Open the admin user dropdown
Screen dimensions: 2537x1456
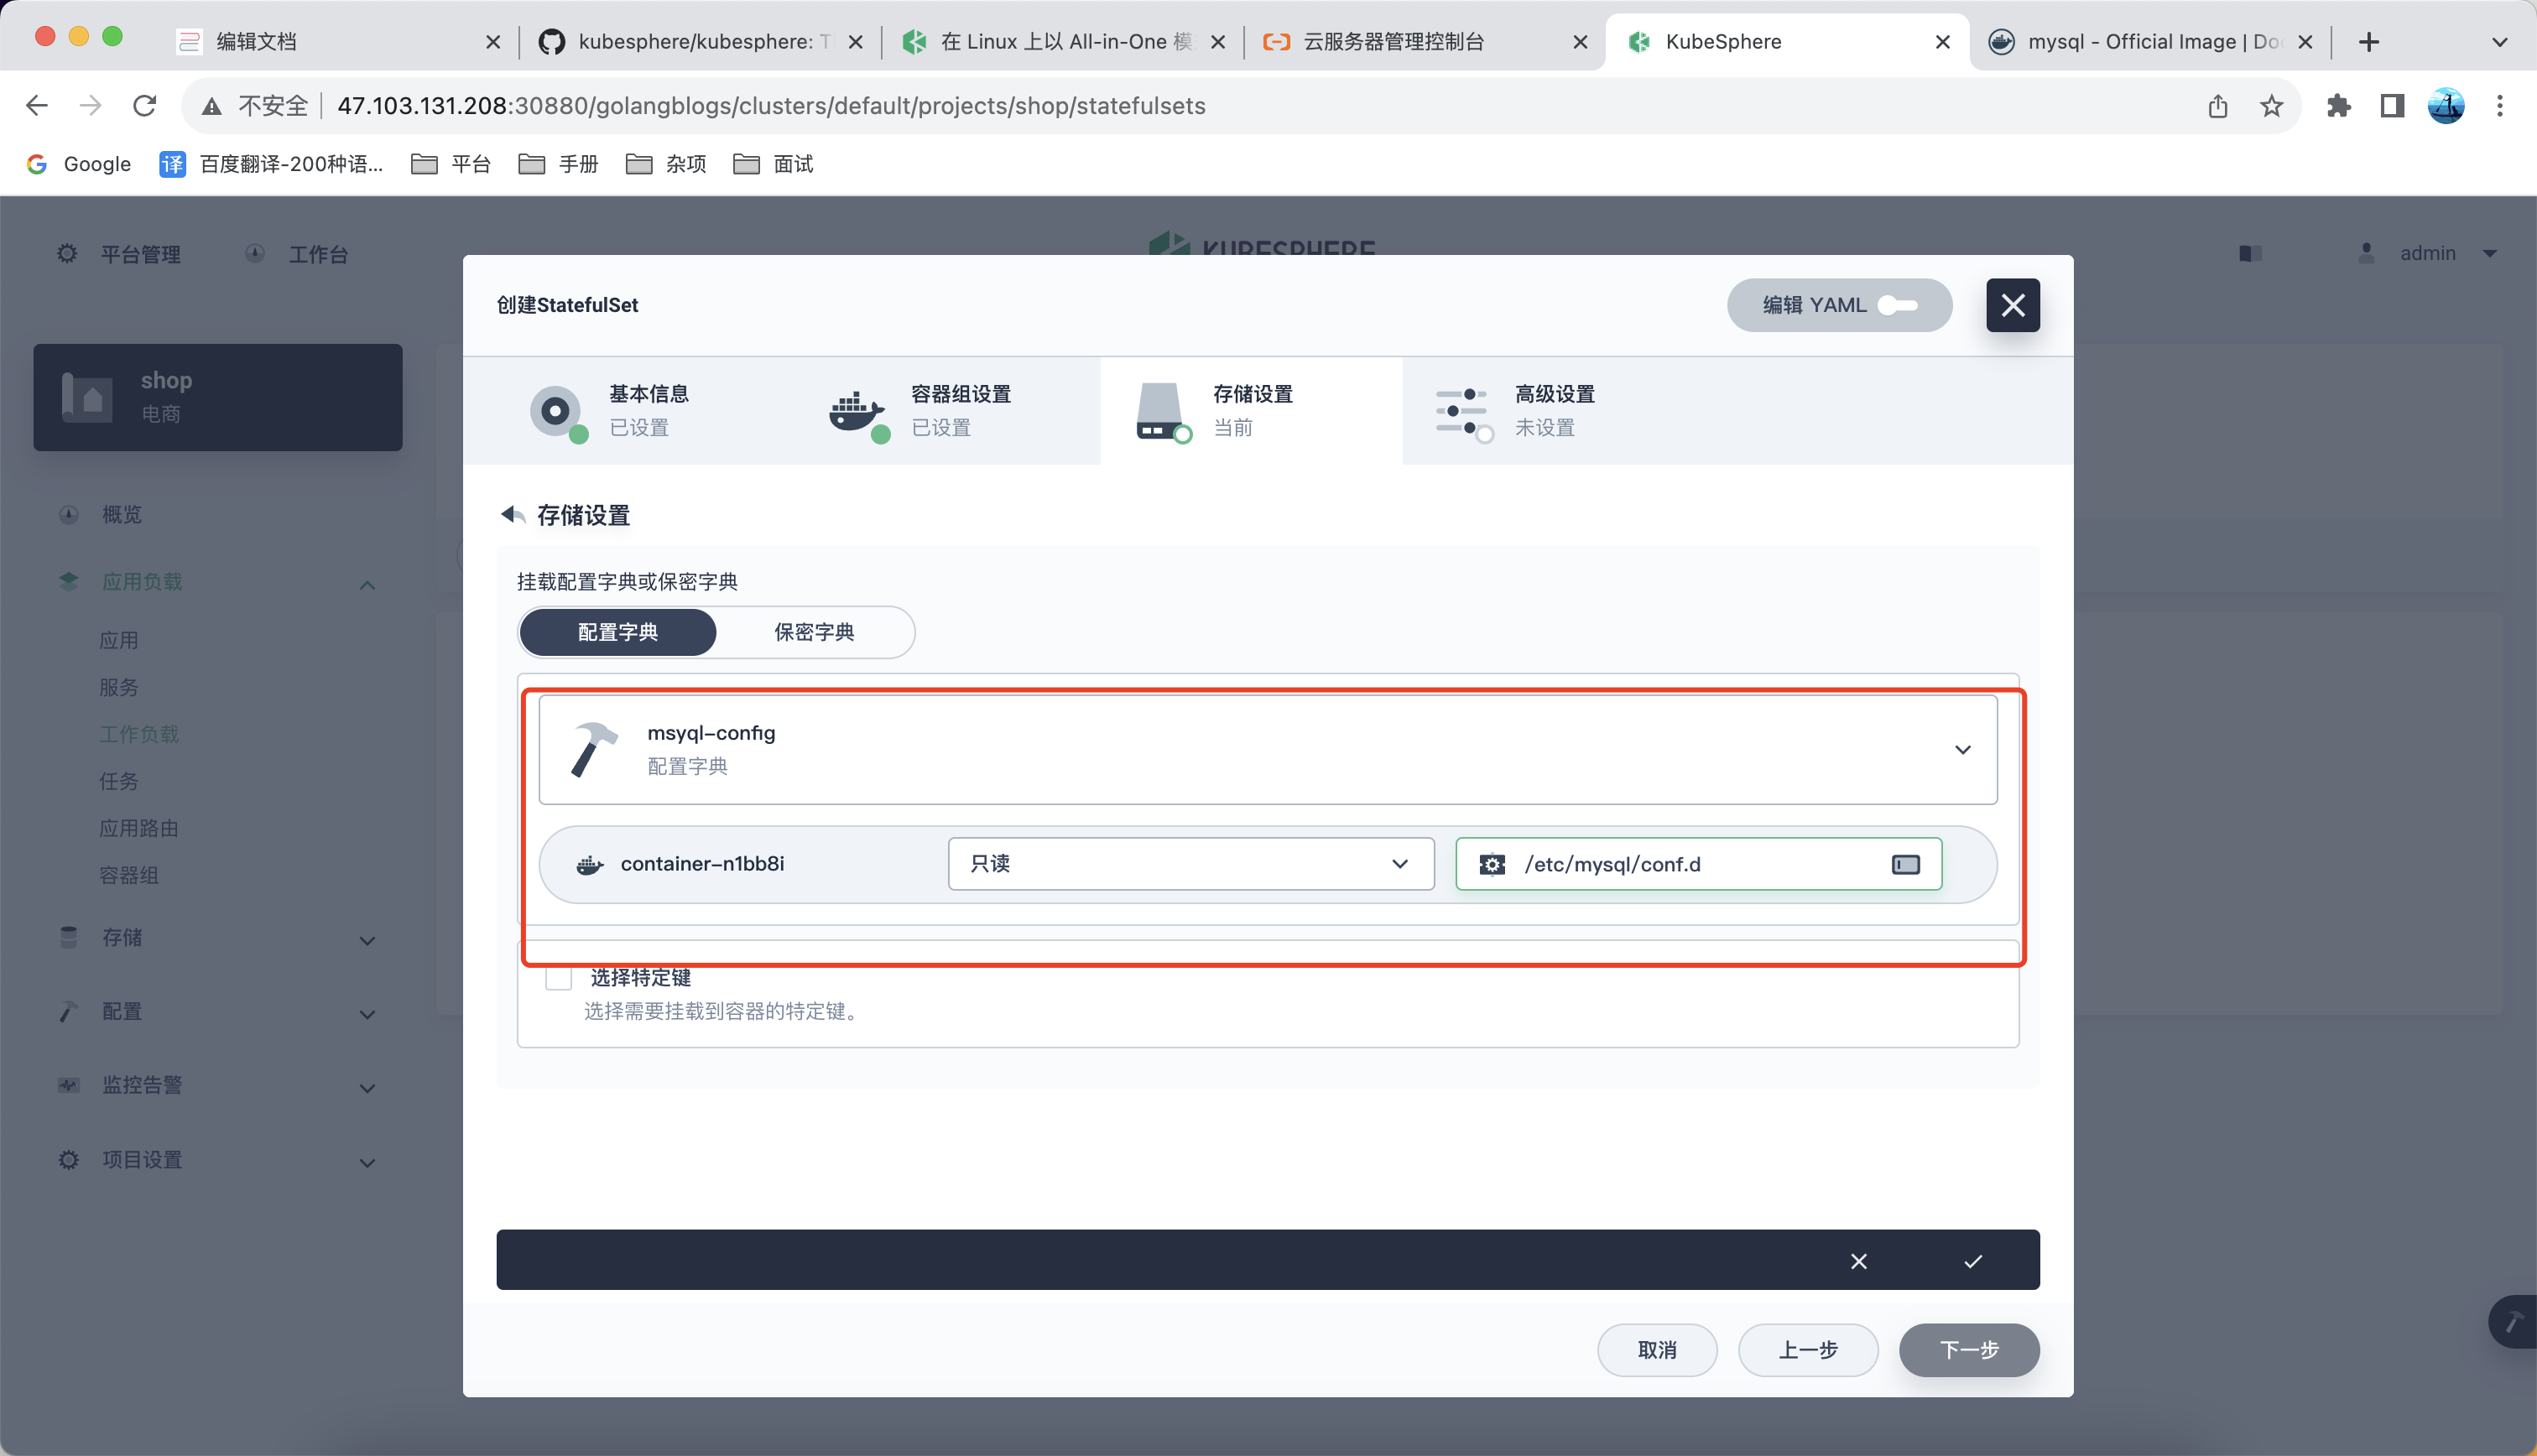(2427, 253)
